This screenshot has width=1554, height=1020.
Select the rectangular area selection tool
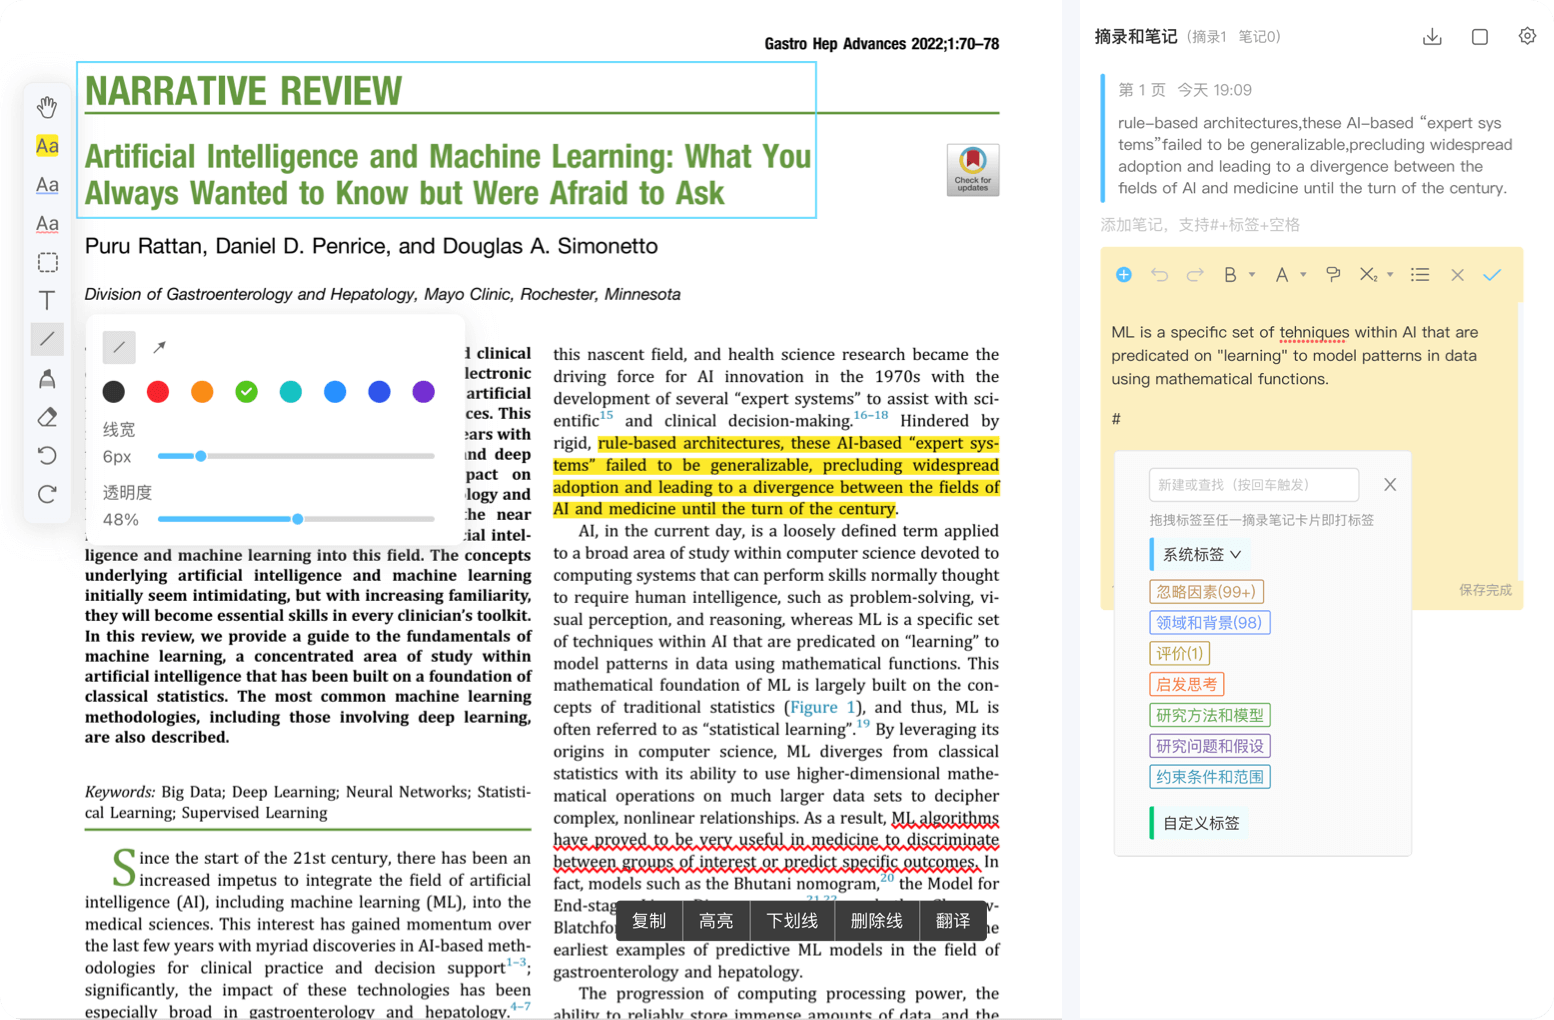[47, 262]
